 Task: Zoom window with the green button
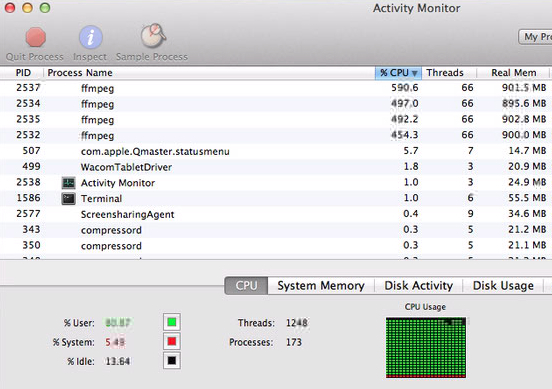coord(45,8)
